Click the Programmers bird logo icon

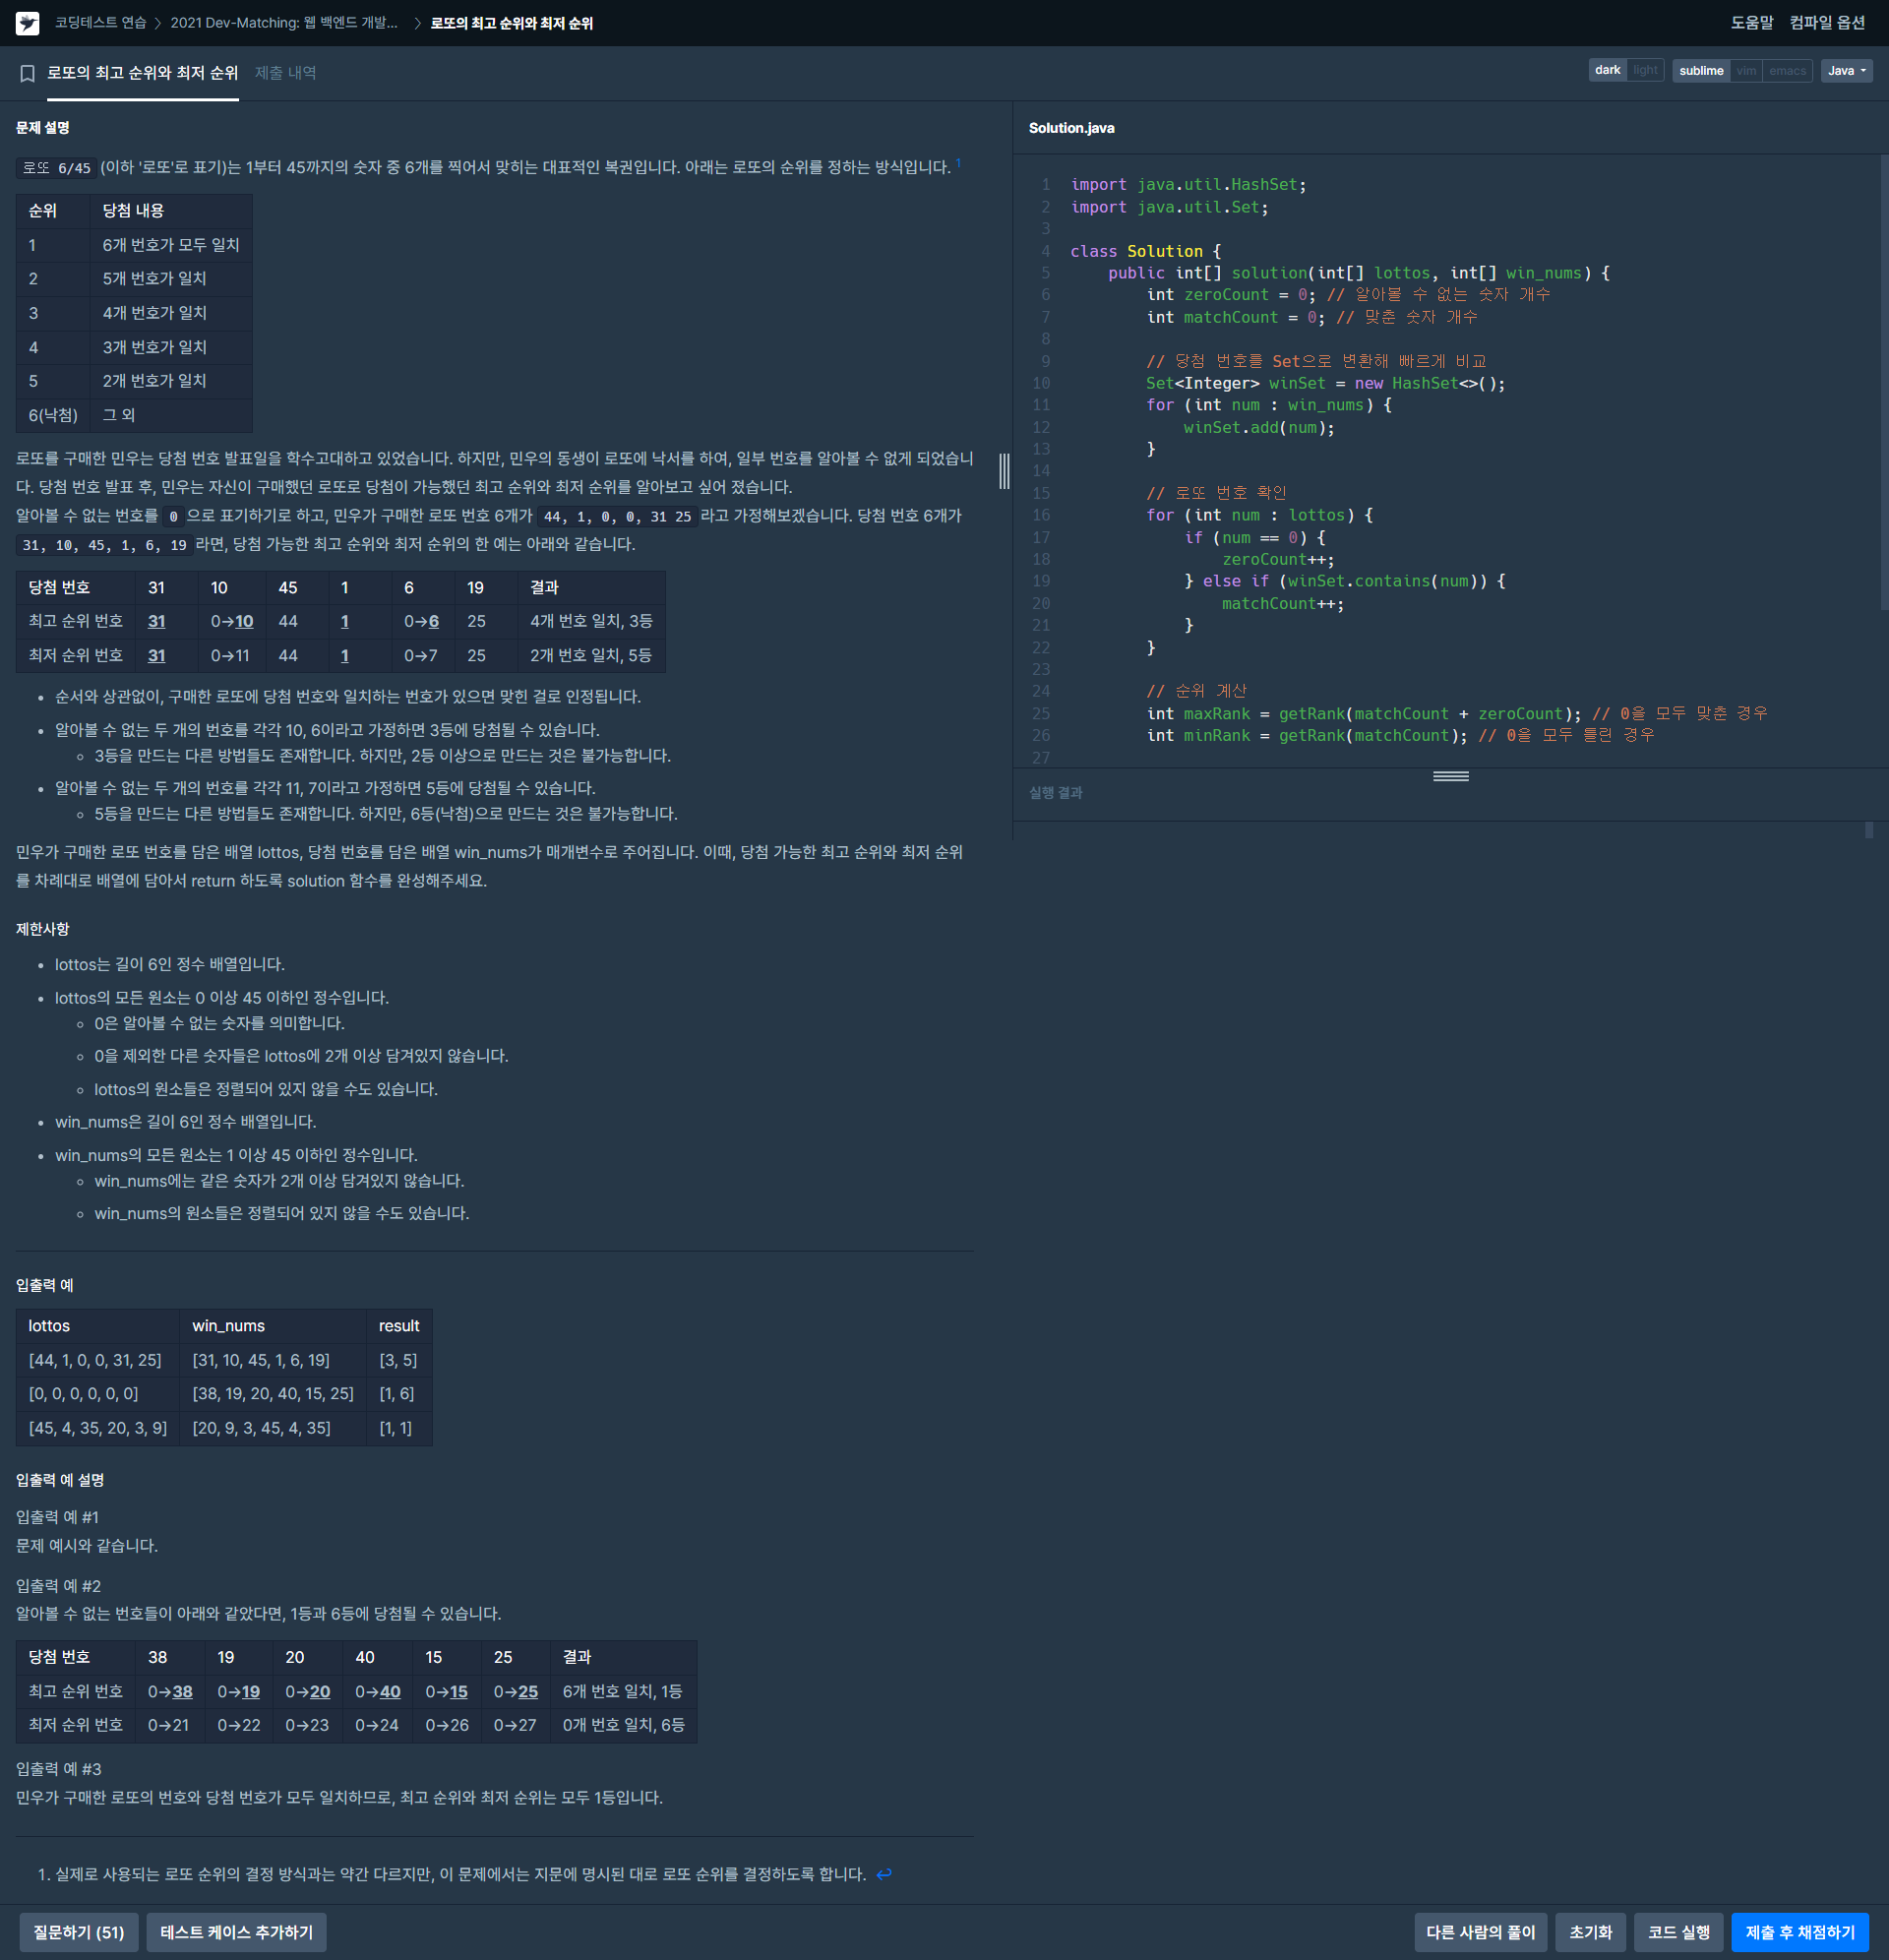28,23
